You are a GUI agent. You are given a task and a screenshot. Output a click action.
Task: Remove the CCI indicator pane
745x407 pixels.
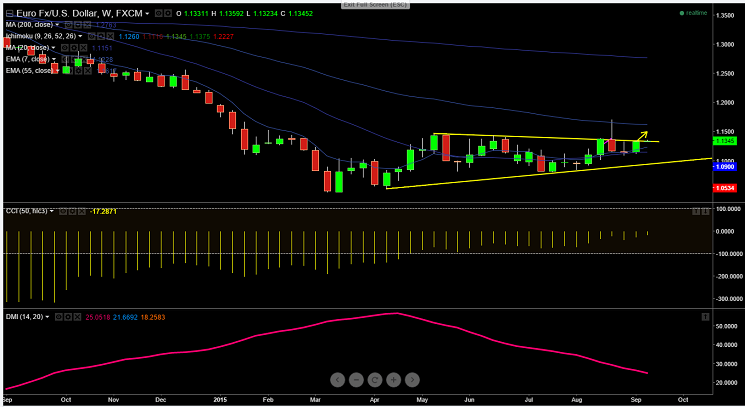tap(81, 211)
